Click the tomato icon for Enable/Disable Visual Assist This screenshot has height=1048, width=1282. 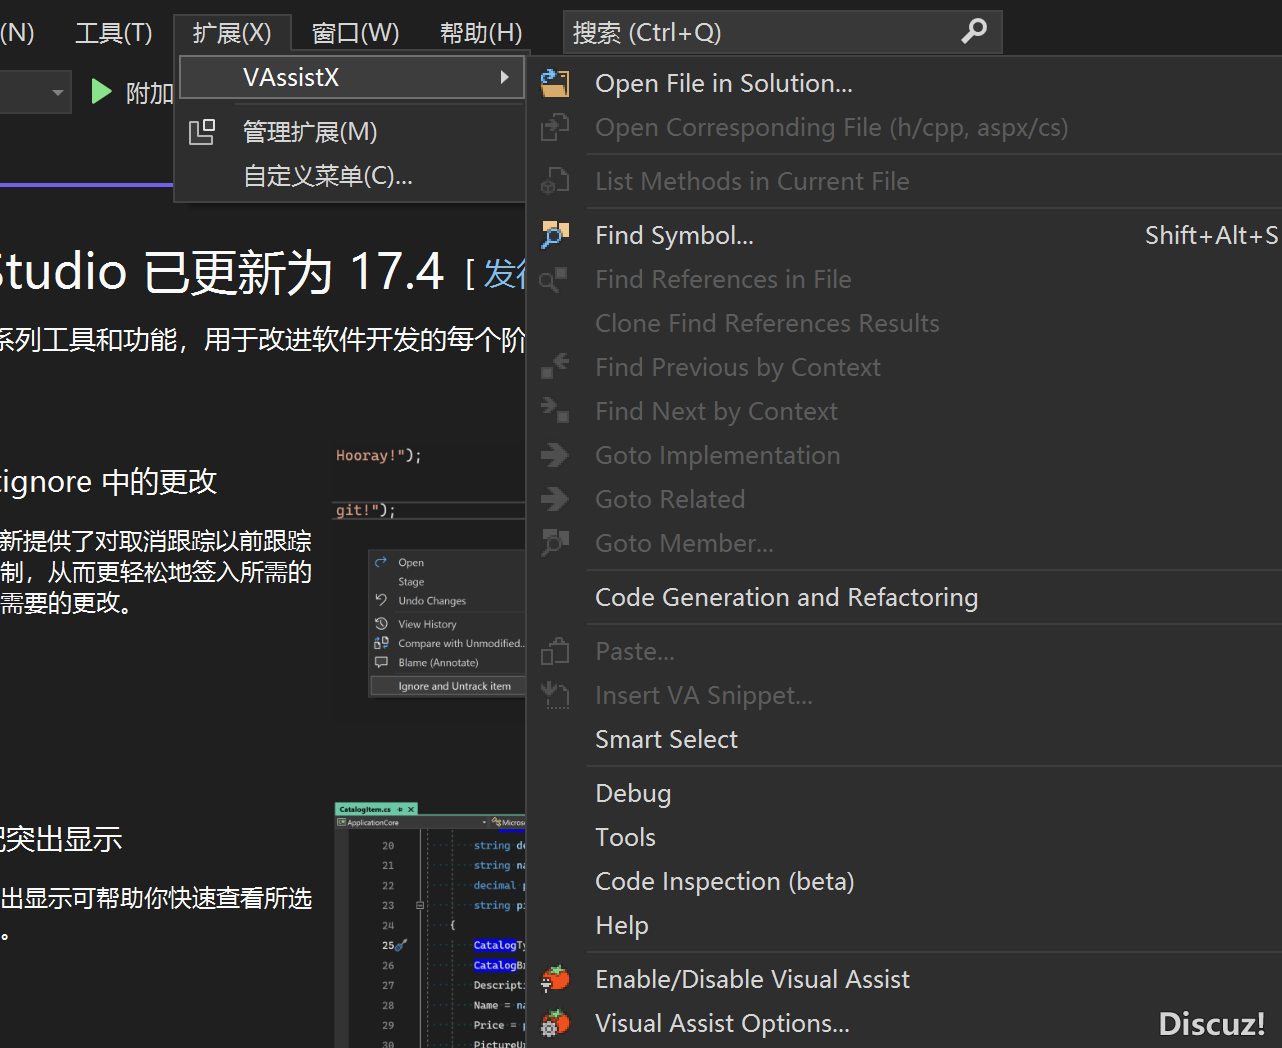coord(555,979)
